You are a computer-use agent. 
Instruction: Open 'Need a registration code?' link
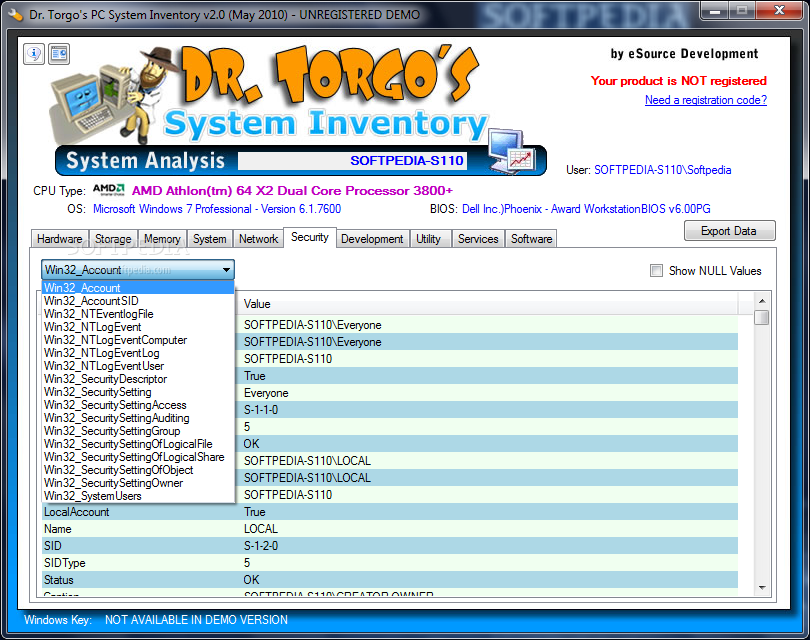click(706, 100)
